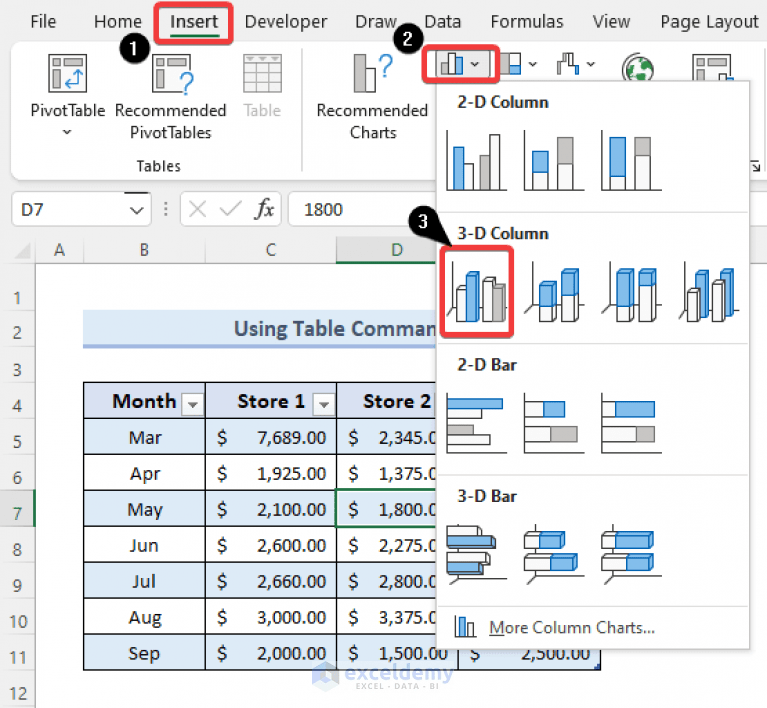Select 3-D Clustered Bar chart
The image size is (767, 708).
coord(476,554)
